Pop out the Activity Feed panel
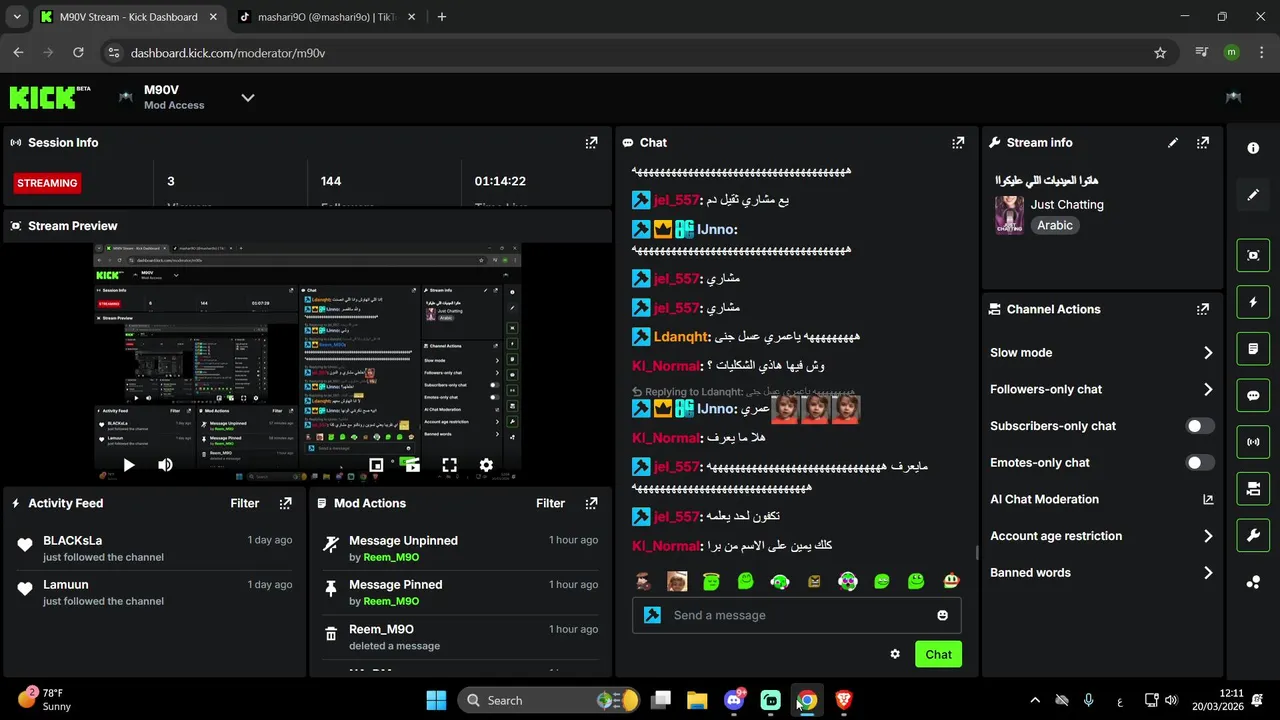The image size is (1280, 720). point(286,504)
